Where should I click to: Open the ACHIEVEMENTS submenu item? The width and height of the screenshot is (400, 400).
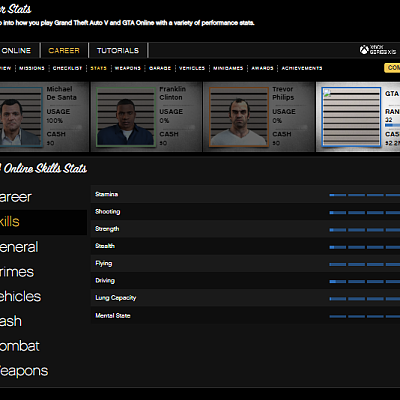pyautogui.click(x=302, y=68)
